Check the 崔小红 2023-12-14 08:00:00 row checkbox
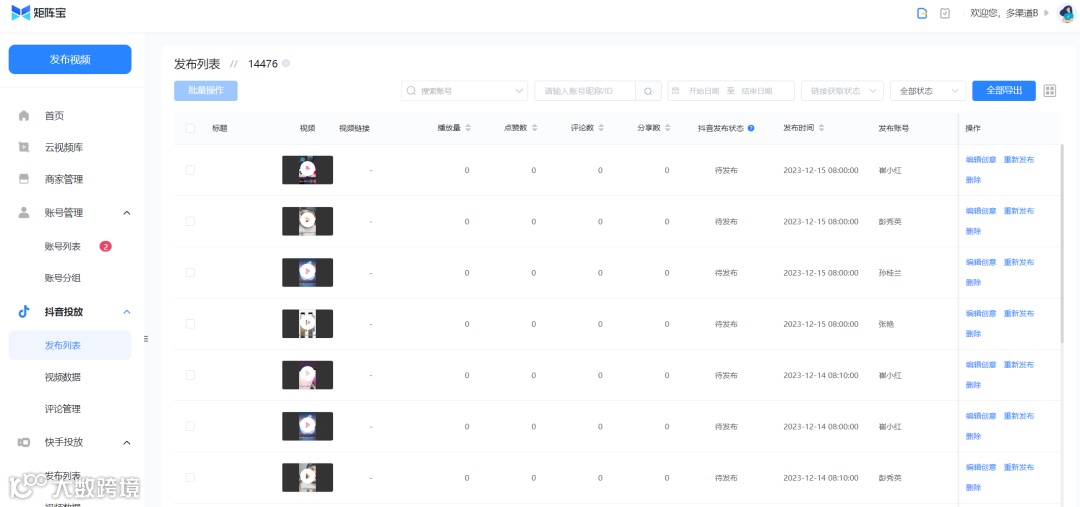The width and height of the screenshot is (1080, 507). click(190, 426)
